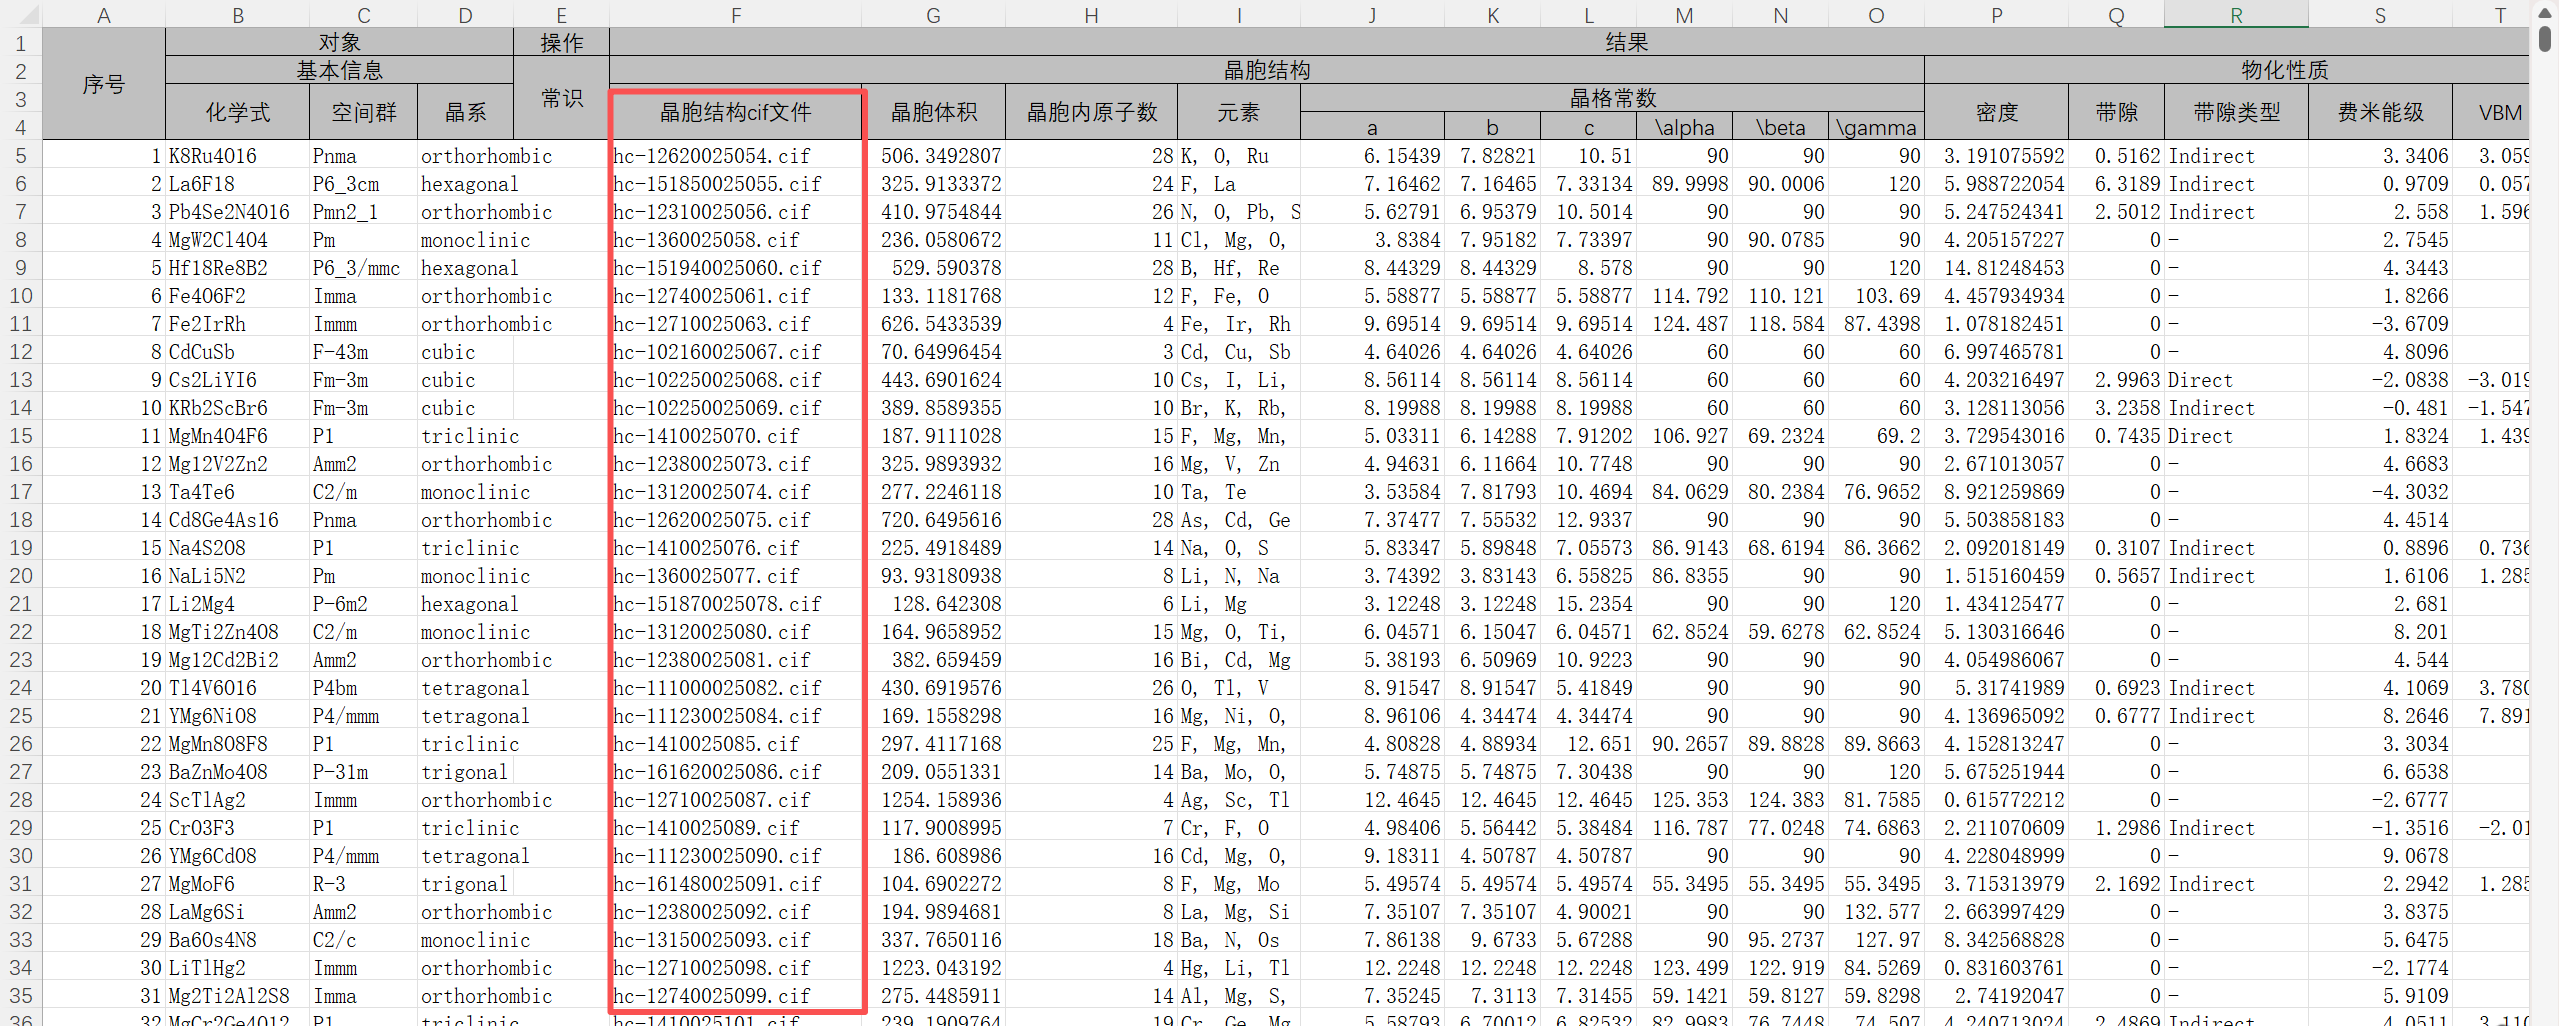Click the scroll up arrow
The width and height of the screenshot is (2559, 1026).
click(2545, 12)
